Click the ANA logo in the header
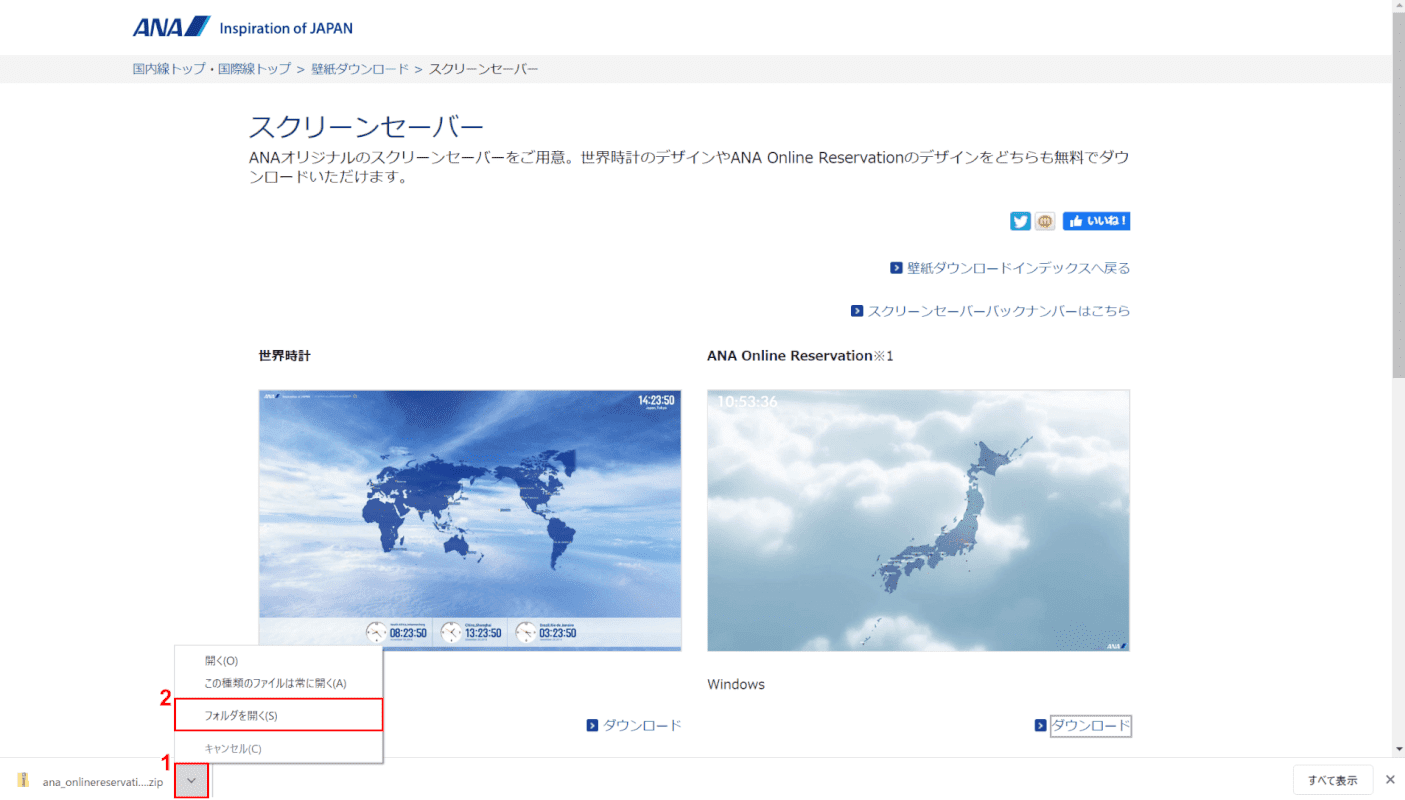 (x=171, y=26)
